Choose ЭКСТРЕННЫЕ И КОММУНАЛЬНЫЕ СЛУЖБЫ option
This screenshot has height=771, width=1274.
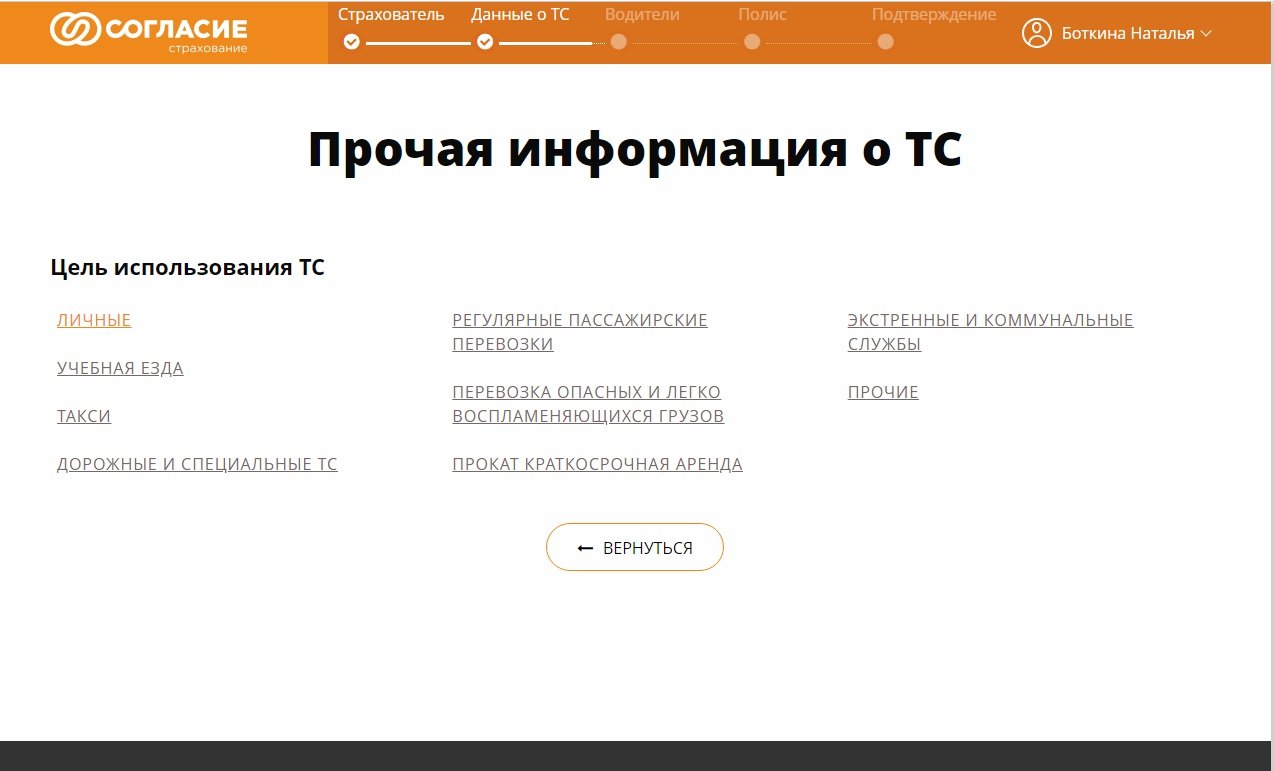click(989, 332)
